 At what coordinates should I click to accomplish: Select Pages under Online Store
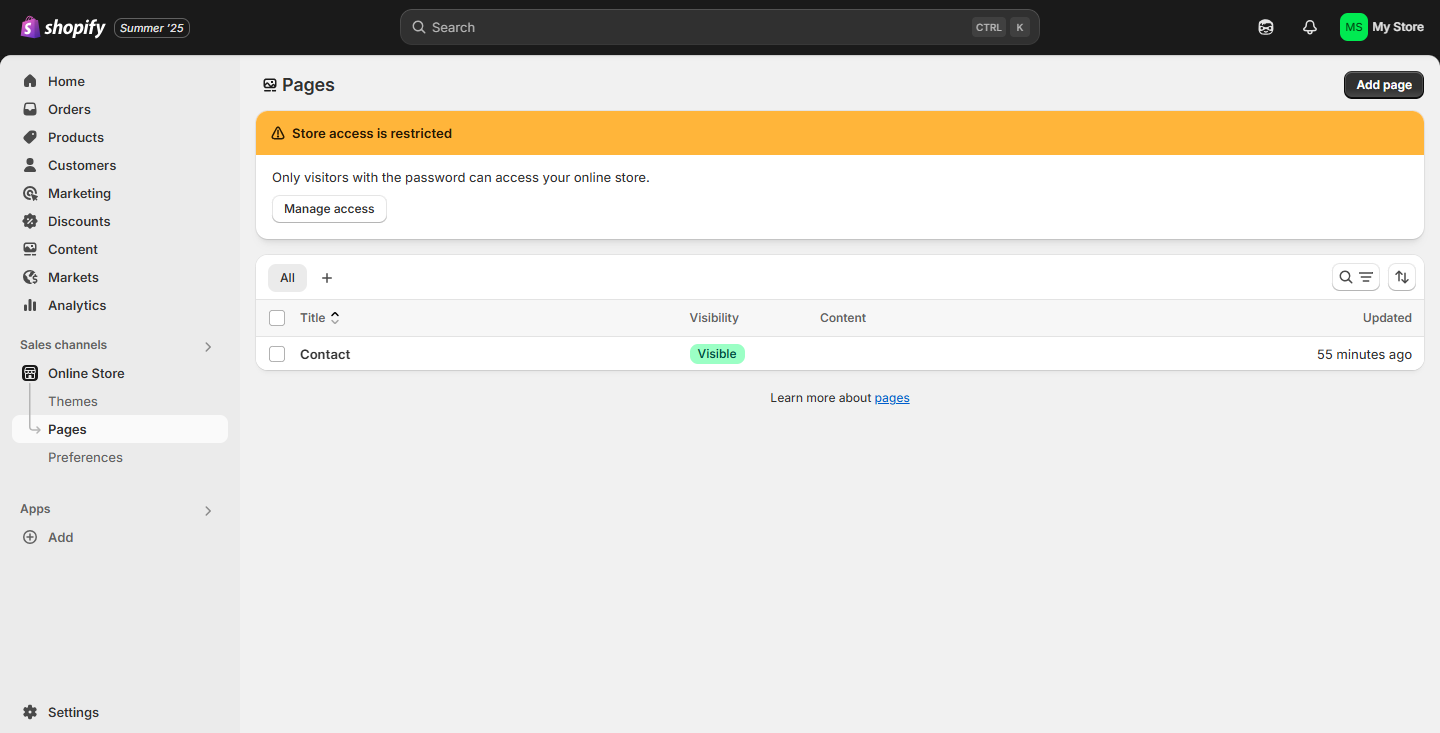120,429
